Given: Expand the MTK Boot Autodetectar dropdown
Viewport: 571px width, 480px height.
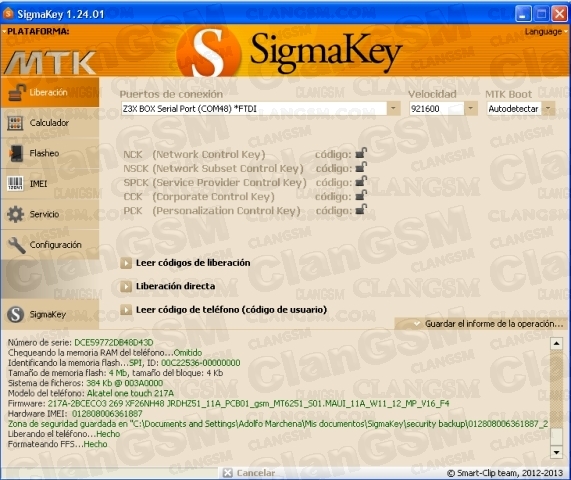Looking at the screenshot, I should pyautogui.click(x=548, y=109).
